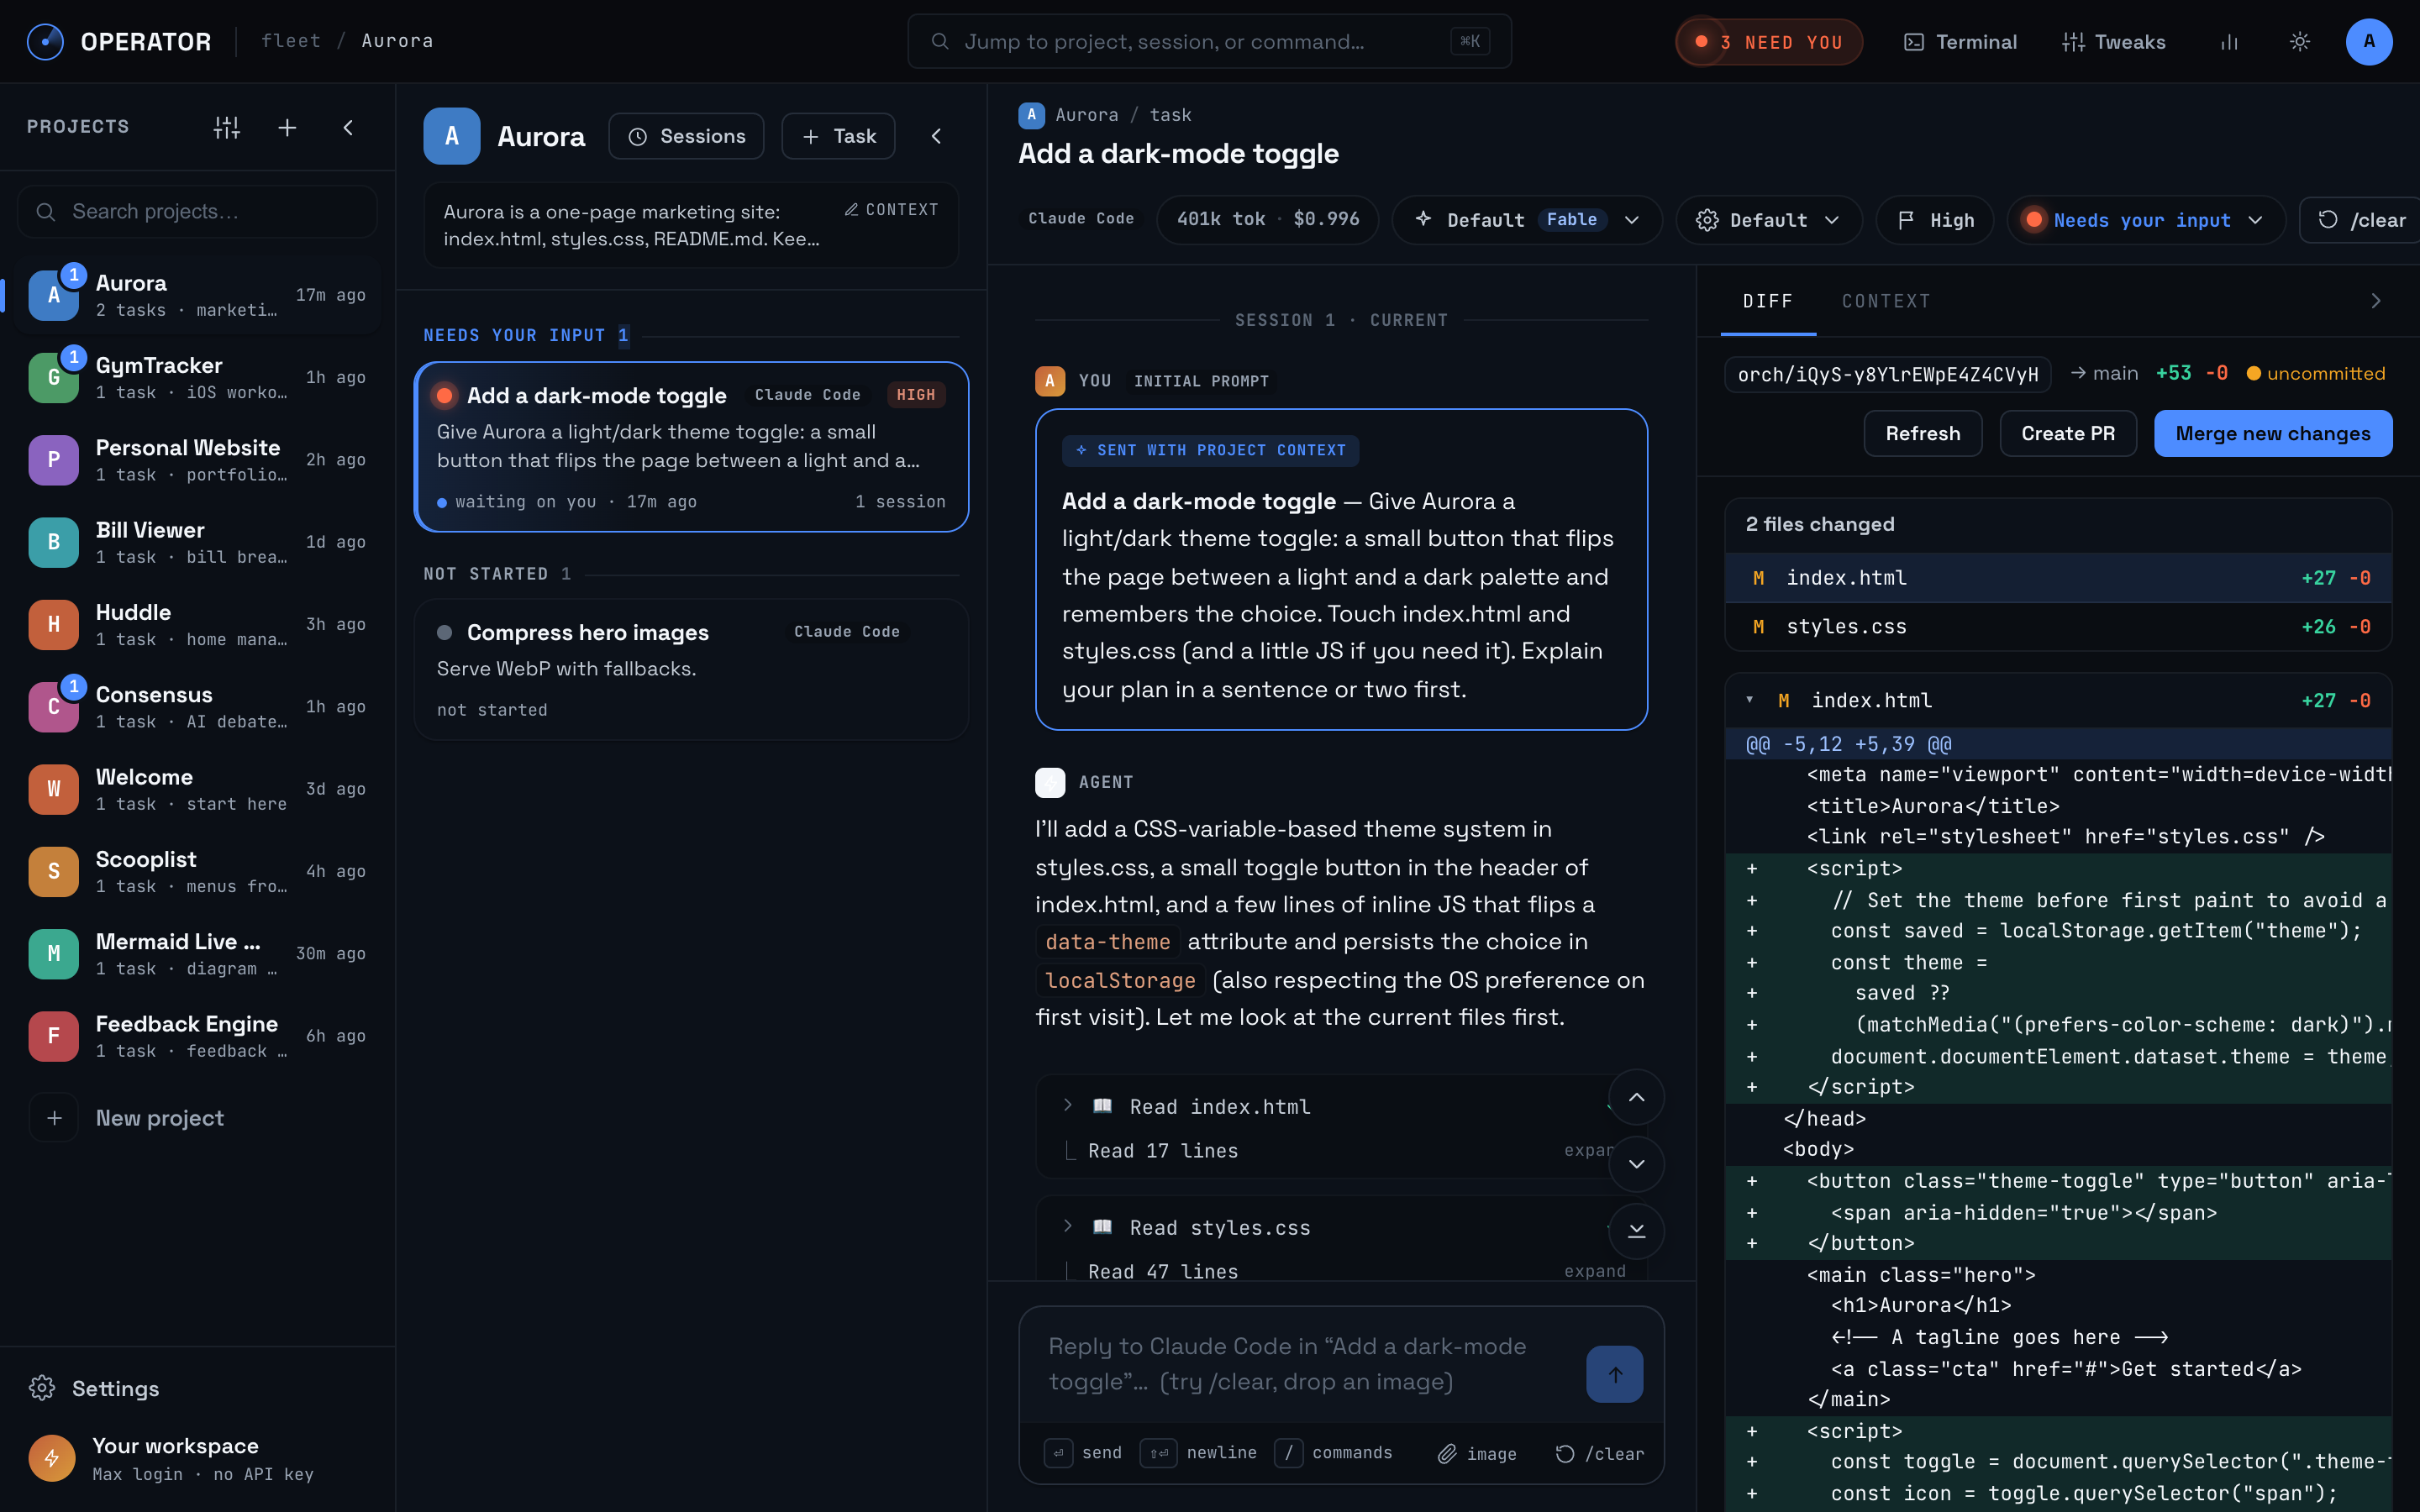This screenshot has height=1512, width=2420.
Task: Select styles.css in files changed list
Action: (x=2058, y=627)
